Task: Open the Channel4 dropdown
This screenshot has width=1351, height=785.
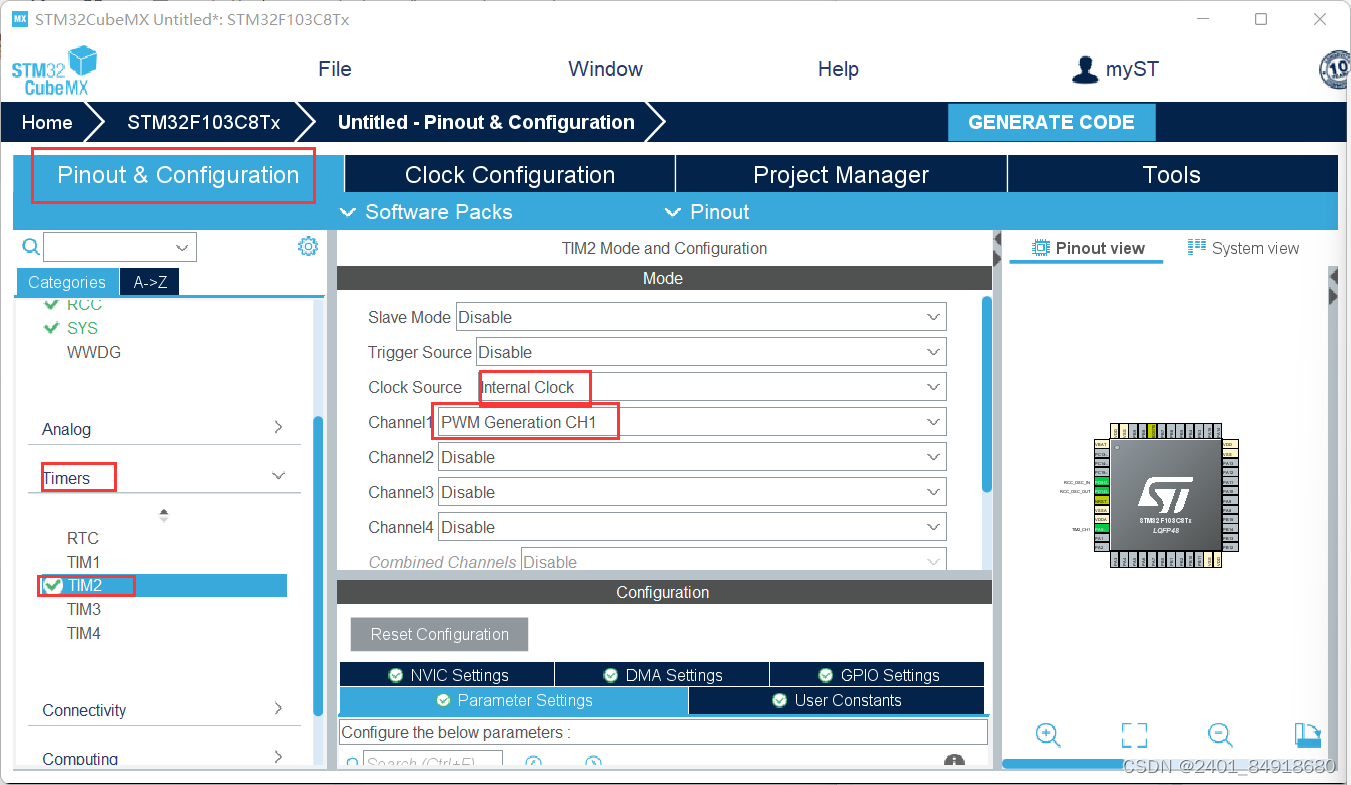Action: point(692,527)
